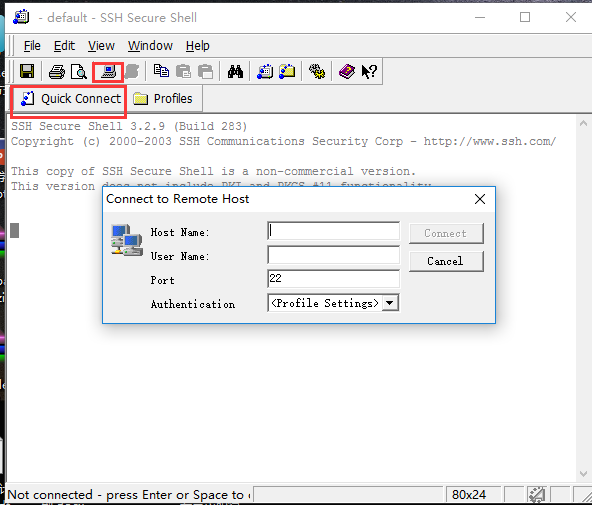Open the Profiles folder button

click(x=163, y=99)
